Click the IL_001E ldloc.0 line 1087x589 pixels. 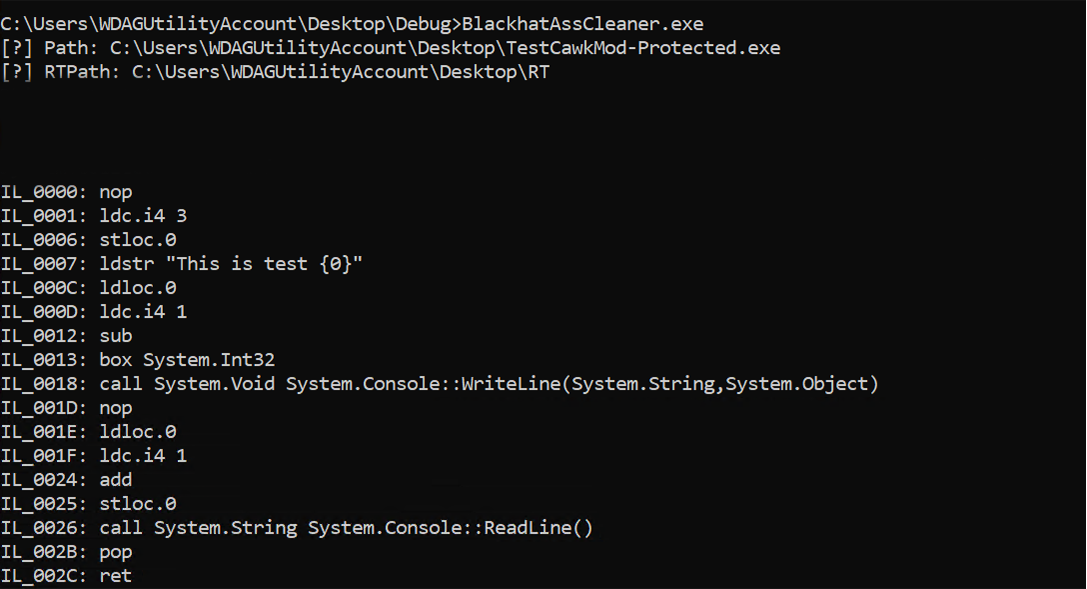pyautogui.click(x=88, y=432)
